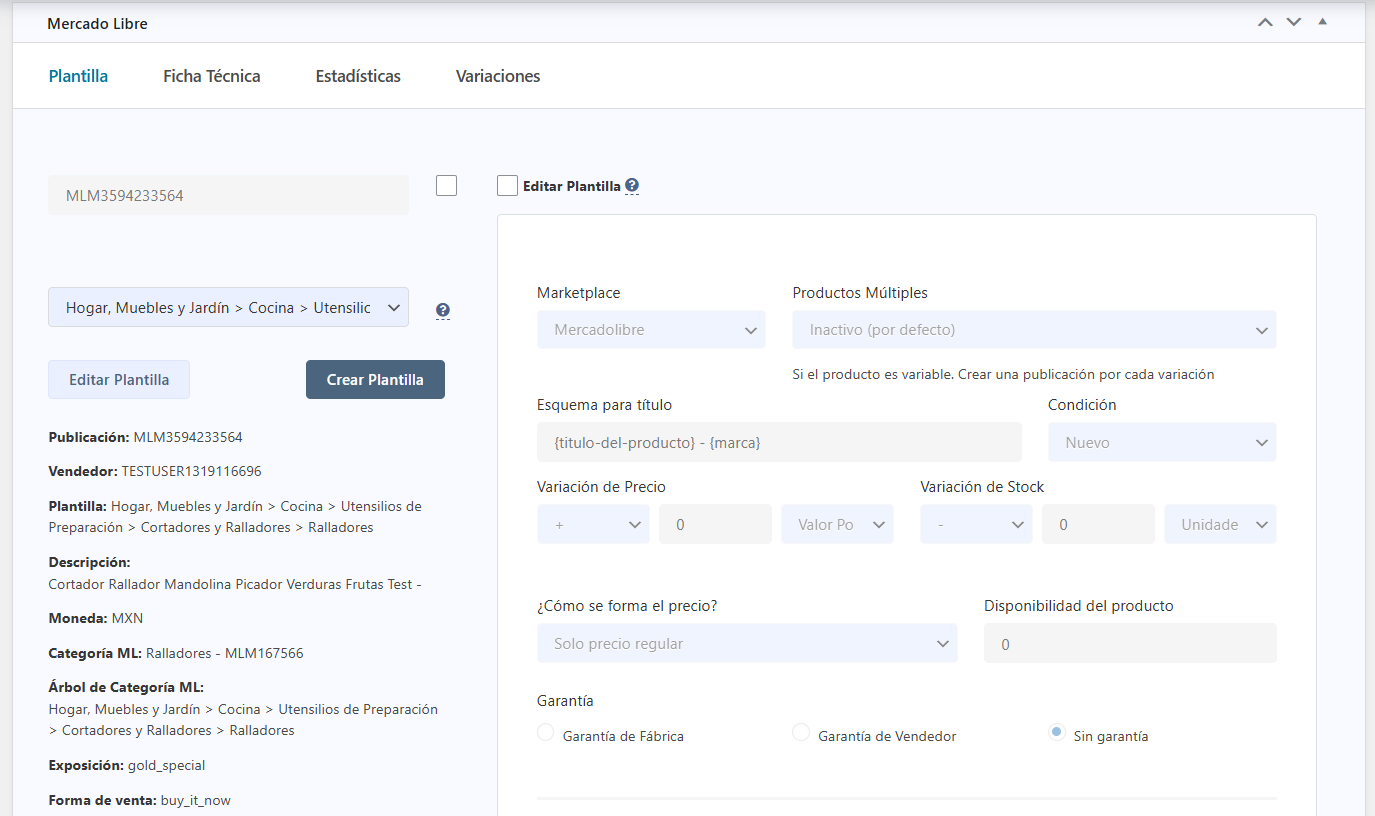Click the help icon next to Editar Plantilla

point(632,186)
